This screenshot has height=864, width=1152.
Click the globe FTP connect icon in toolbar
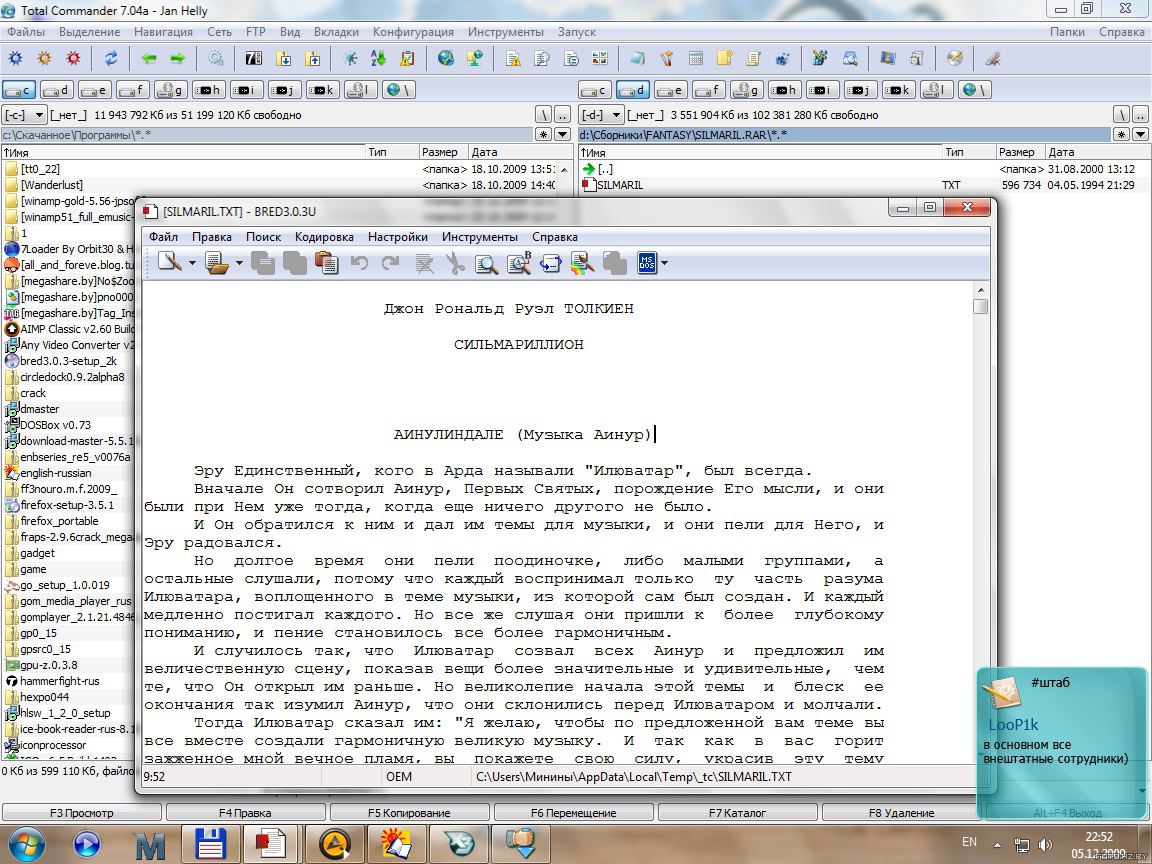point(445,58)
